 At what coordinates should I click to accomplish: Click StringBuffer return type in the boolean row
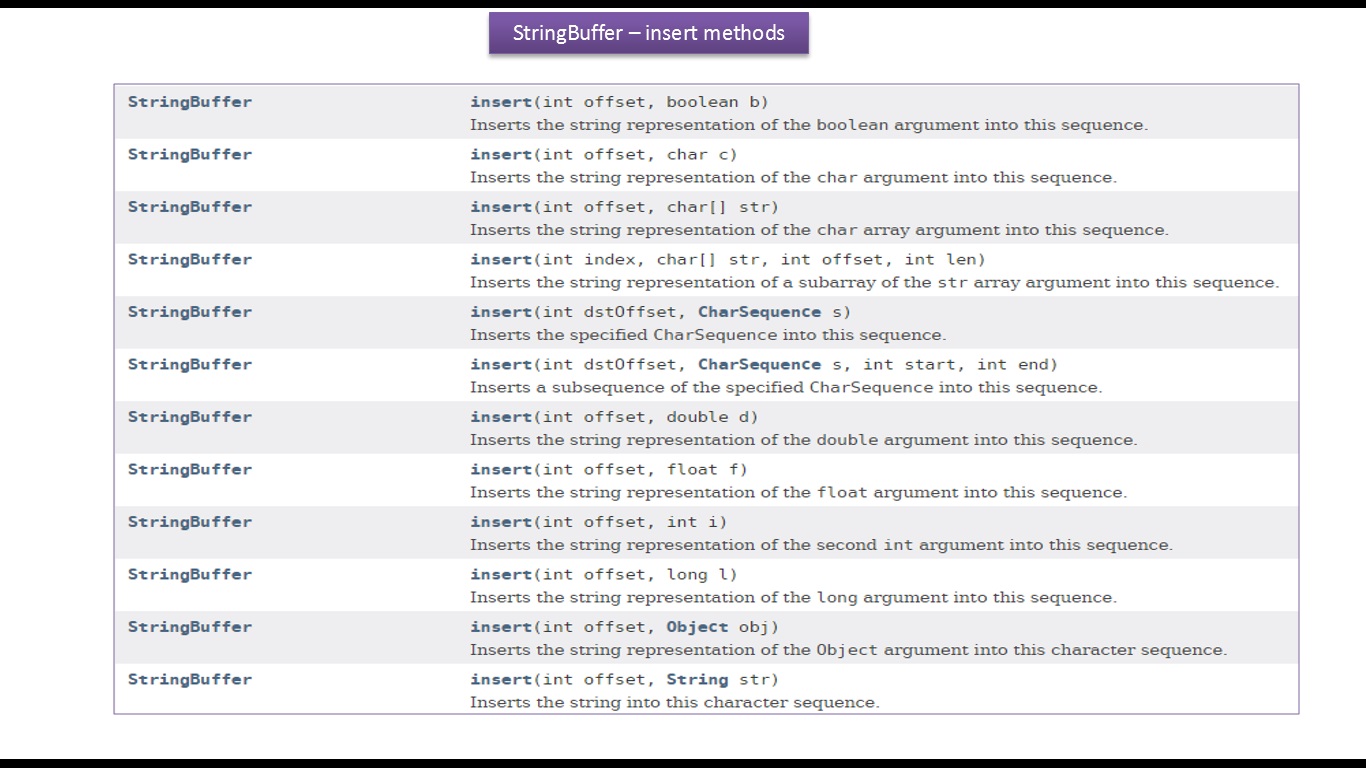point(190,102)
